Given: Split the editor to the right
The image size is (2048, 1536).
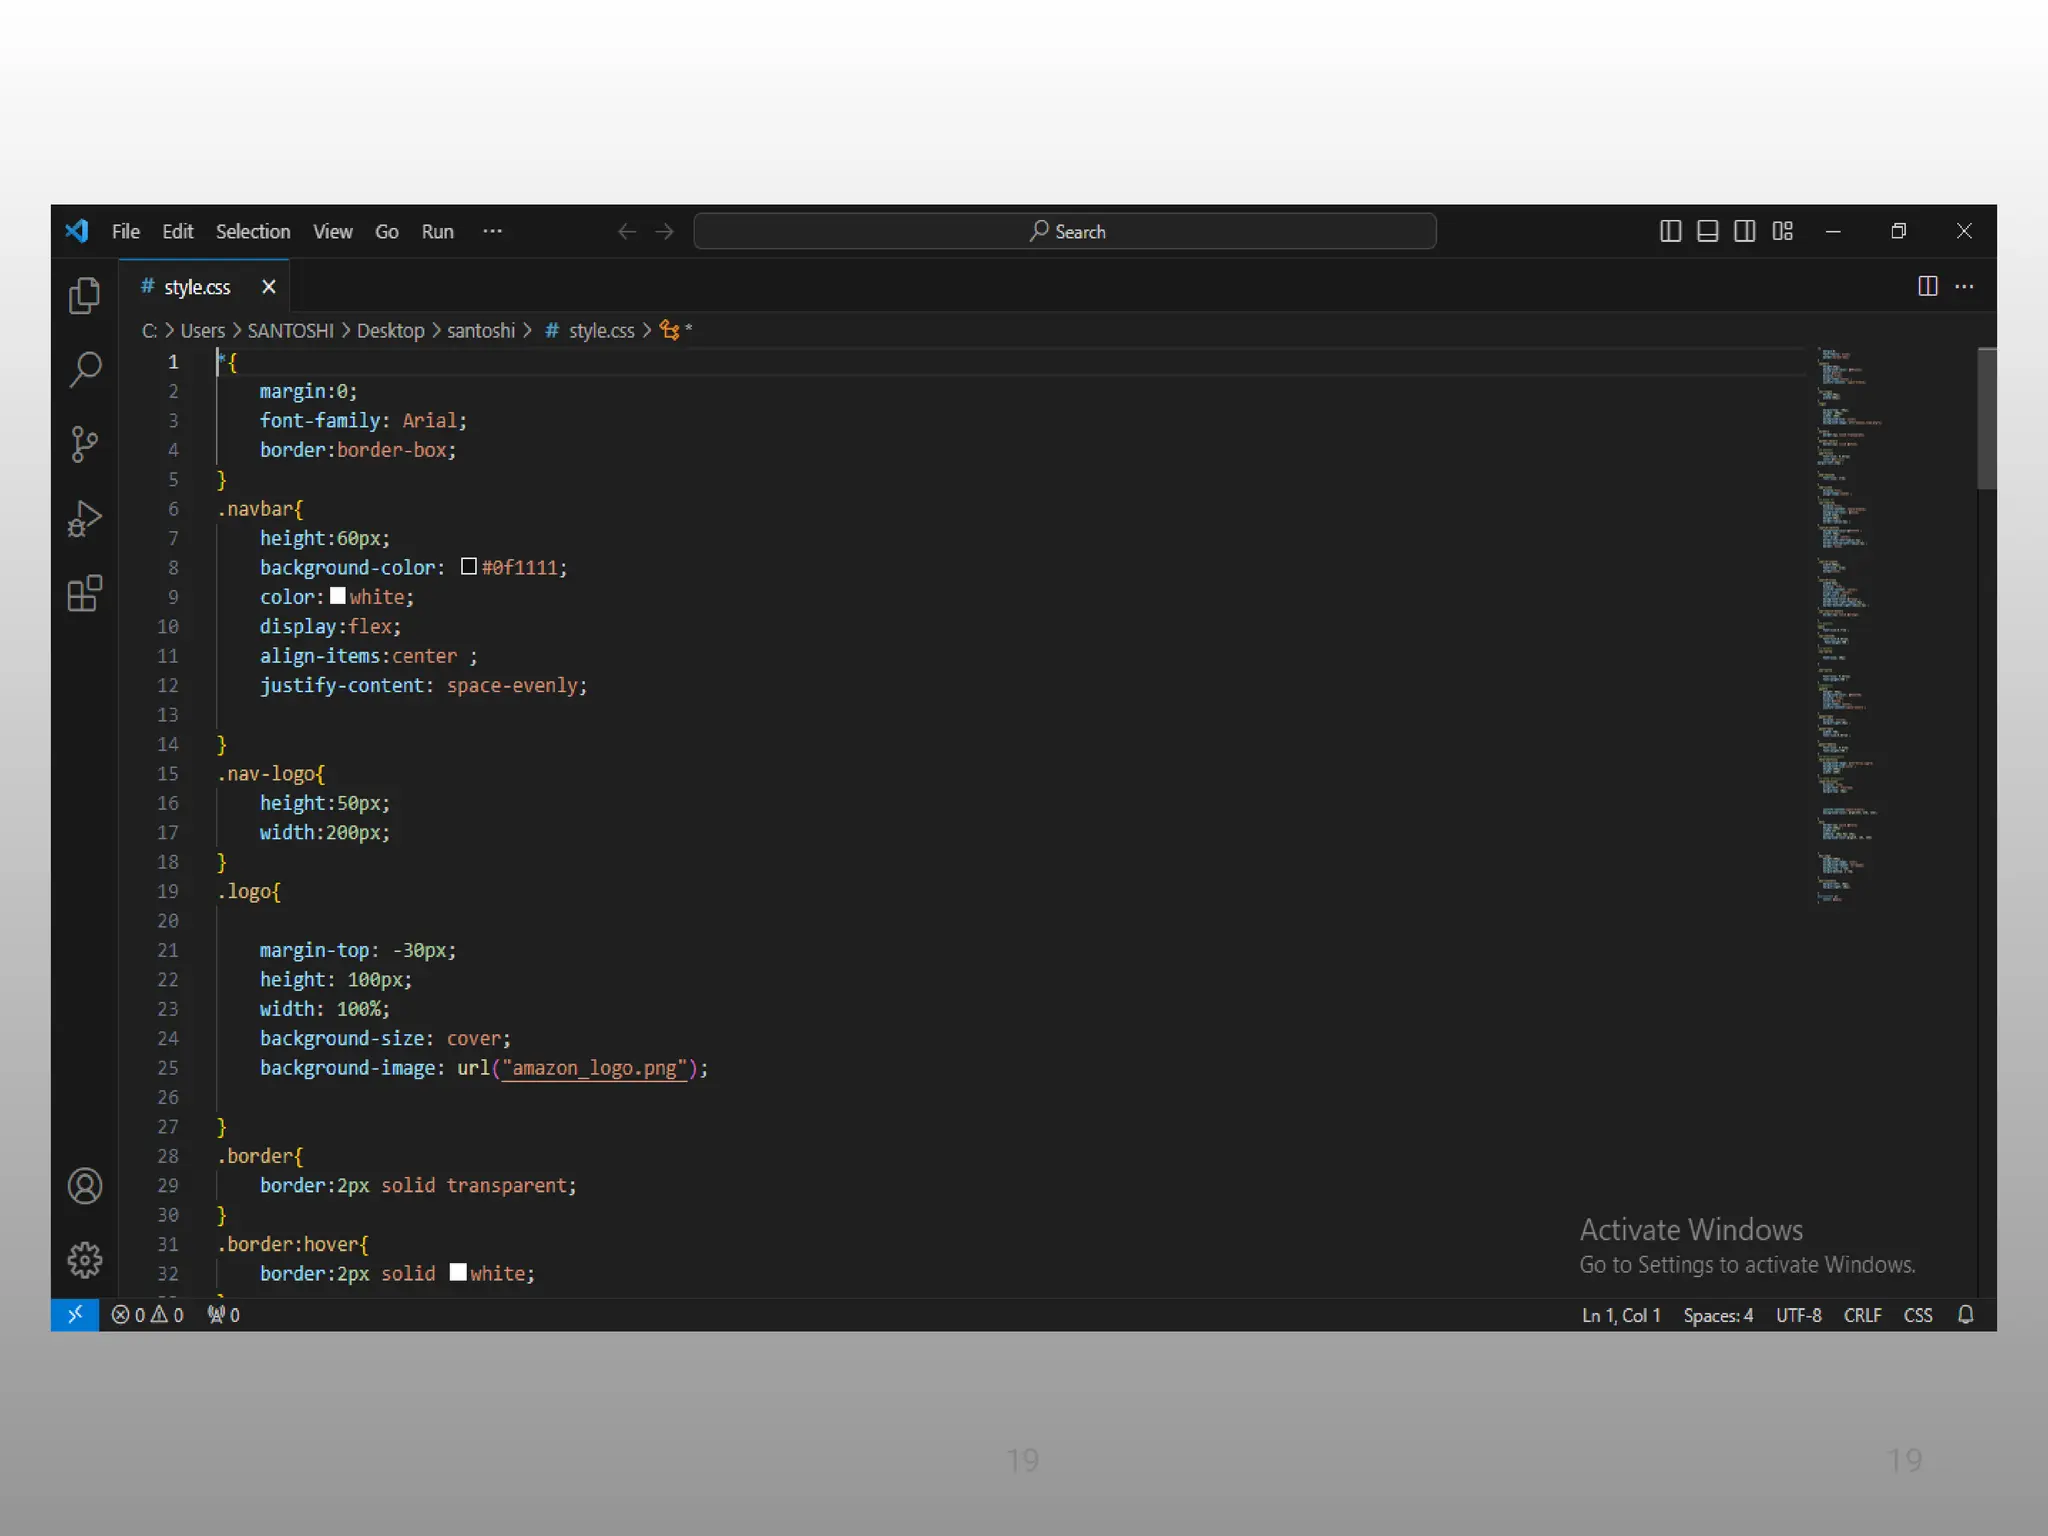Looking at the screenshot, I should (x=1928, y=287).
